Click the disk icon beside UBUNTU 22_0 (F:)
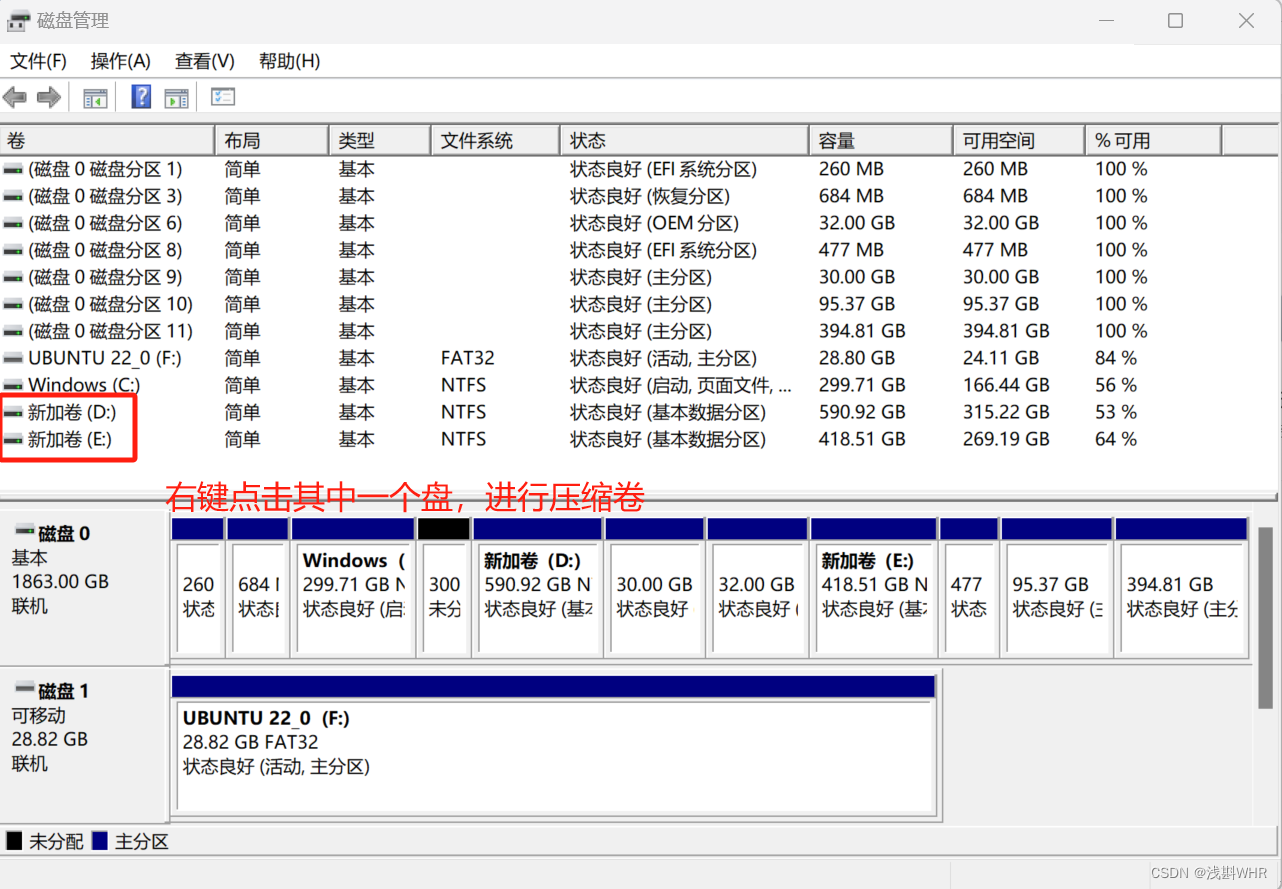 [12, 357]
